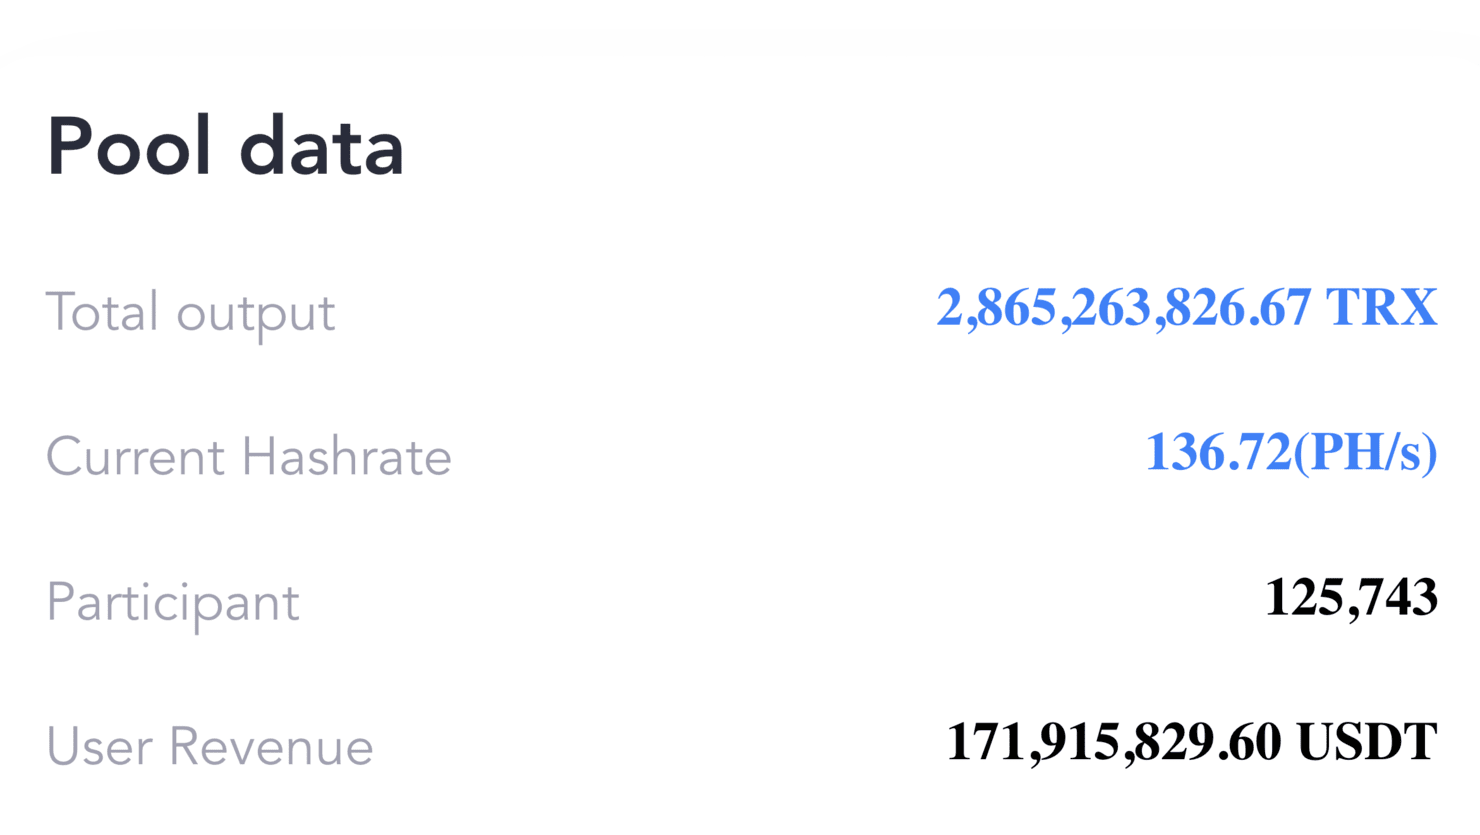Select the User Revenue label
Viewport: 1480px width, 835px height.
(x=210, y=747)
